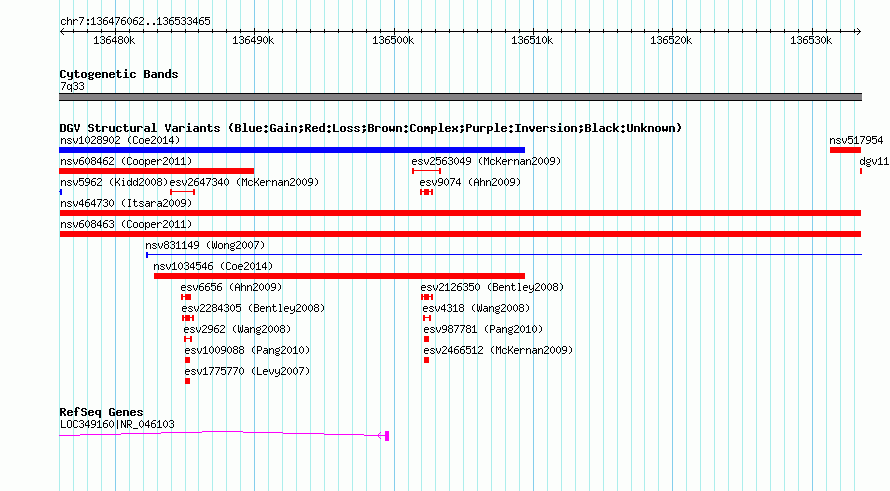The image size is (890, 491).
Task: Select the esv2563049 red interval glyph
Action: click(426, 171)
